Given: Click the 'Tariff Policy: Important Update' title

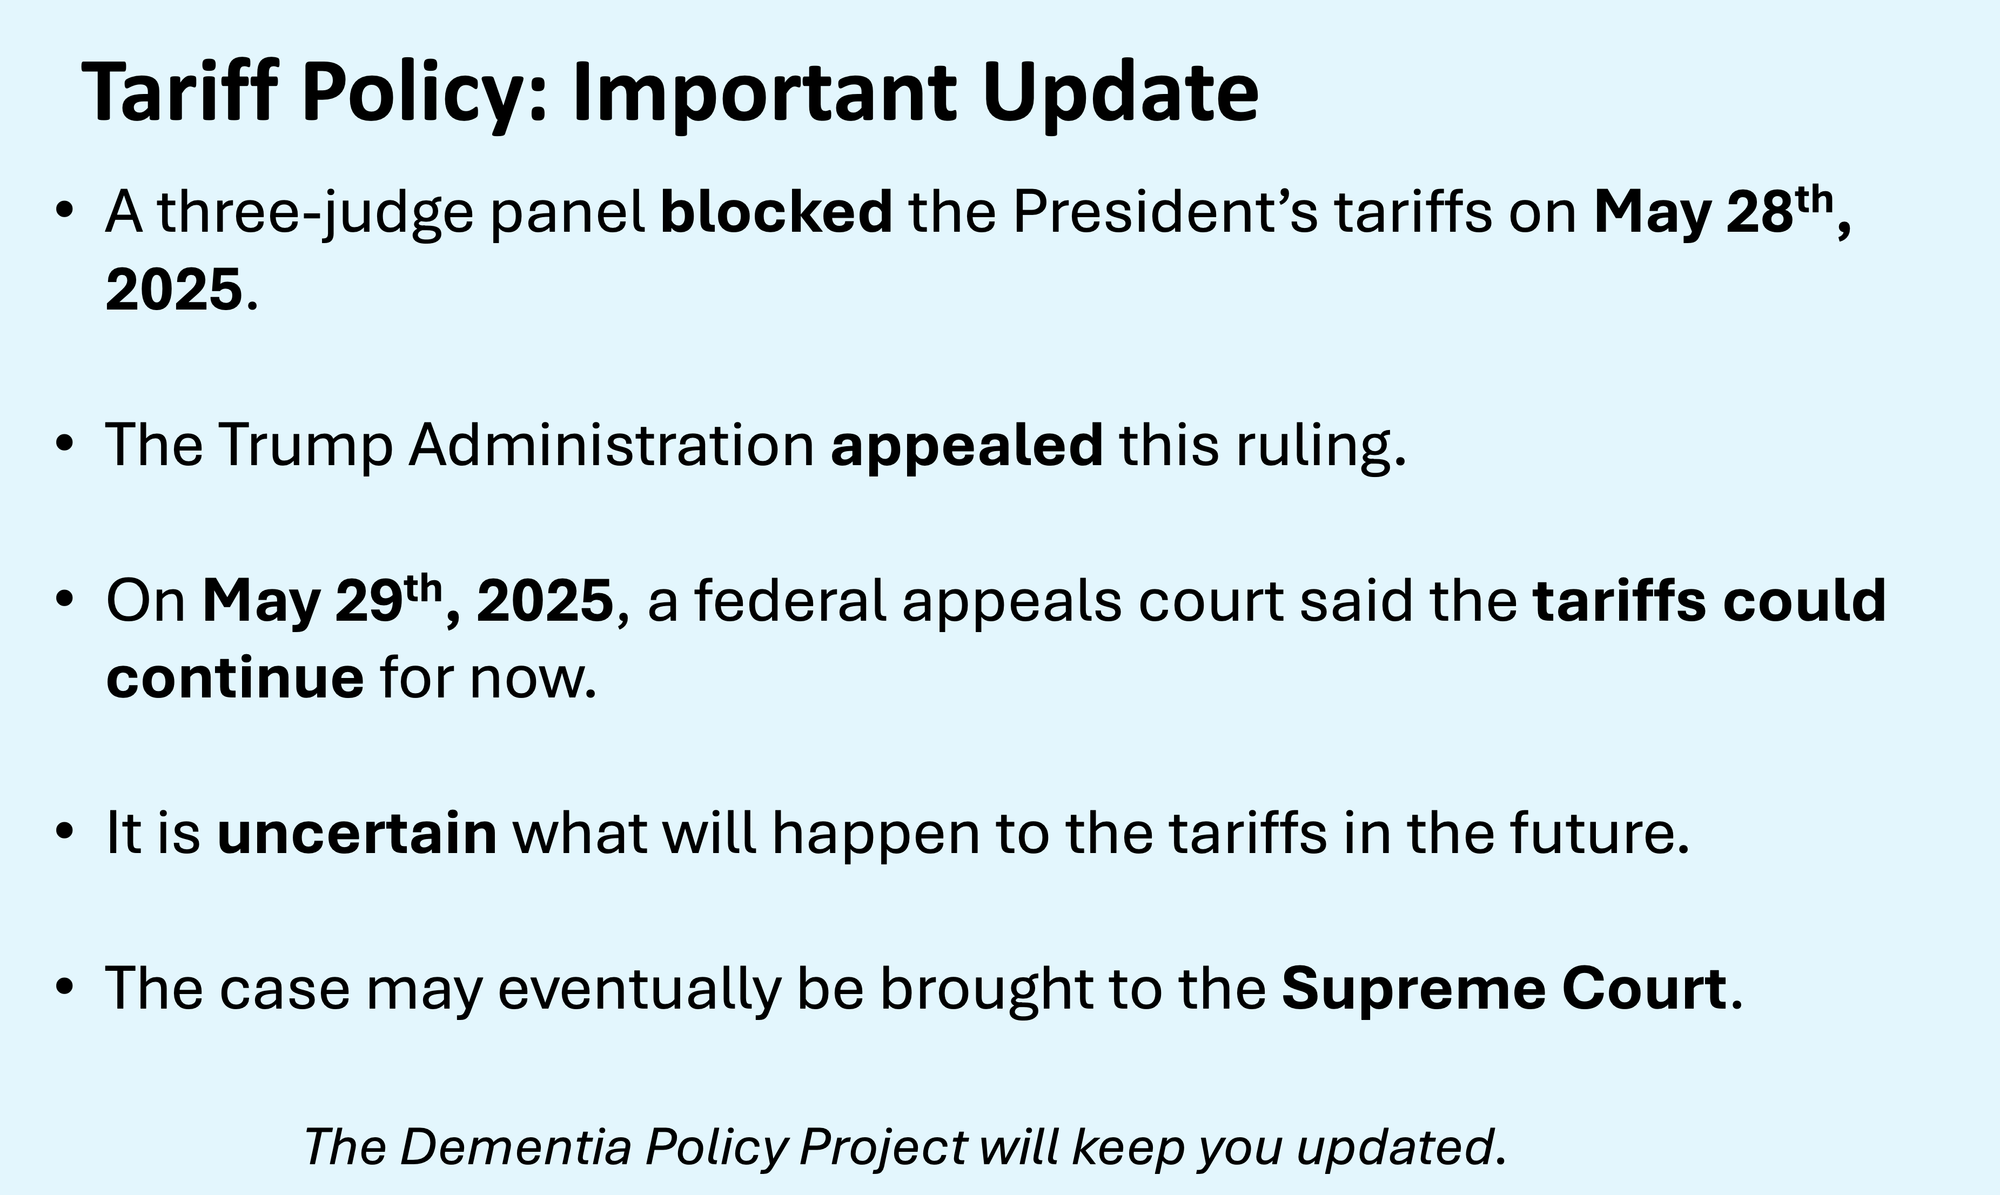Looking at the screenshot, I should [x=670, y=92].
